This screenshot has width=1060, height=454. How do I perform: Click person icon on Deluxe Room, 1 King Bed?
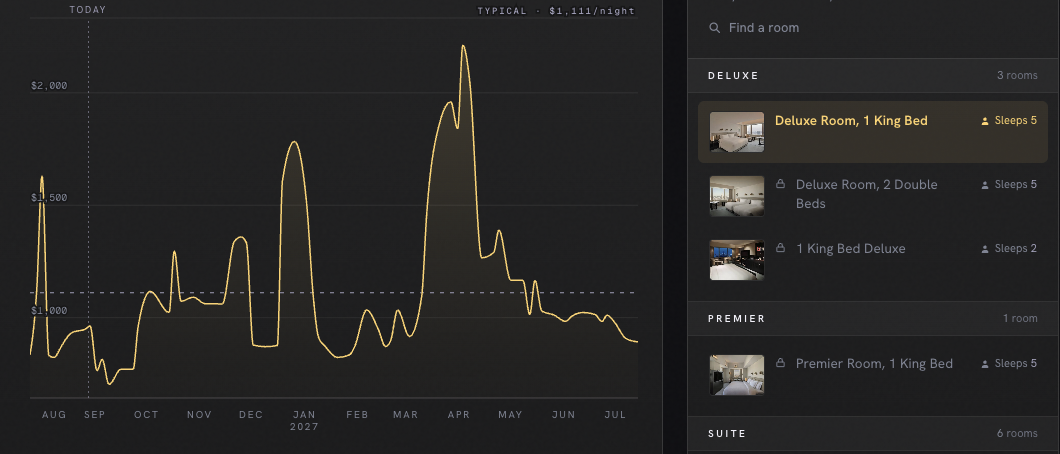coord(985,122)
